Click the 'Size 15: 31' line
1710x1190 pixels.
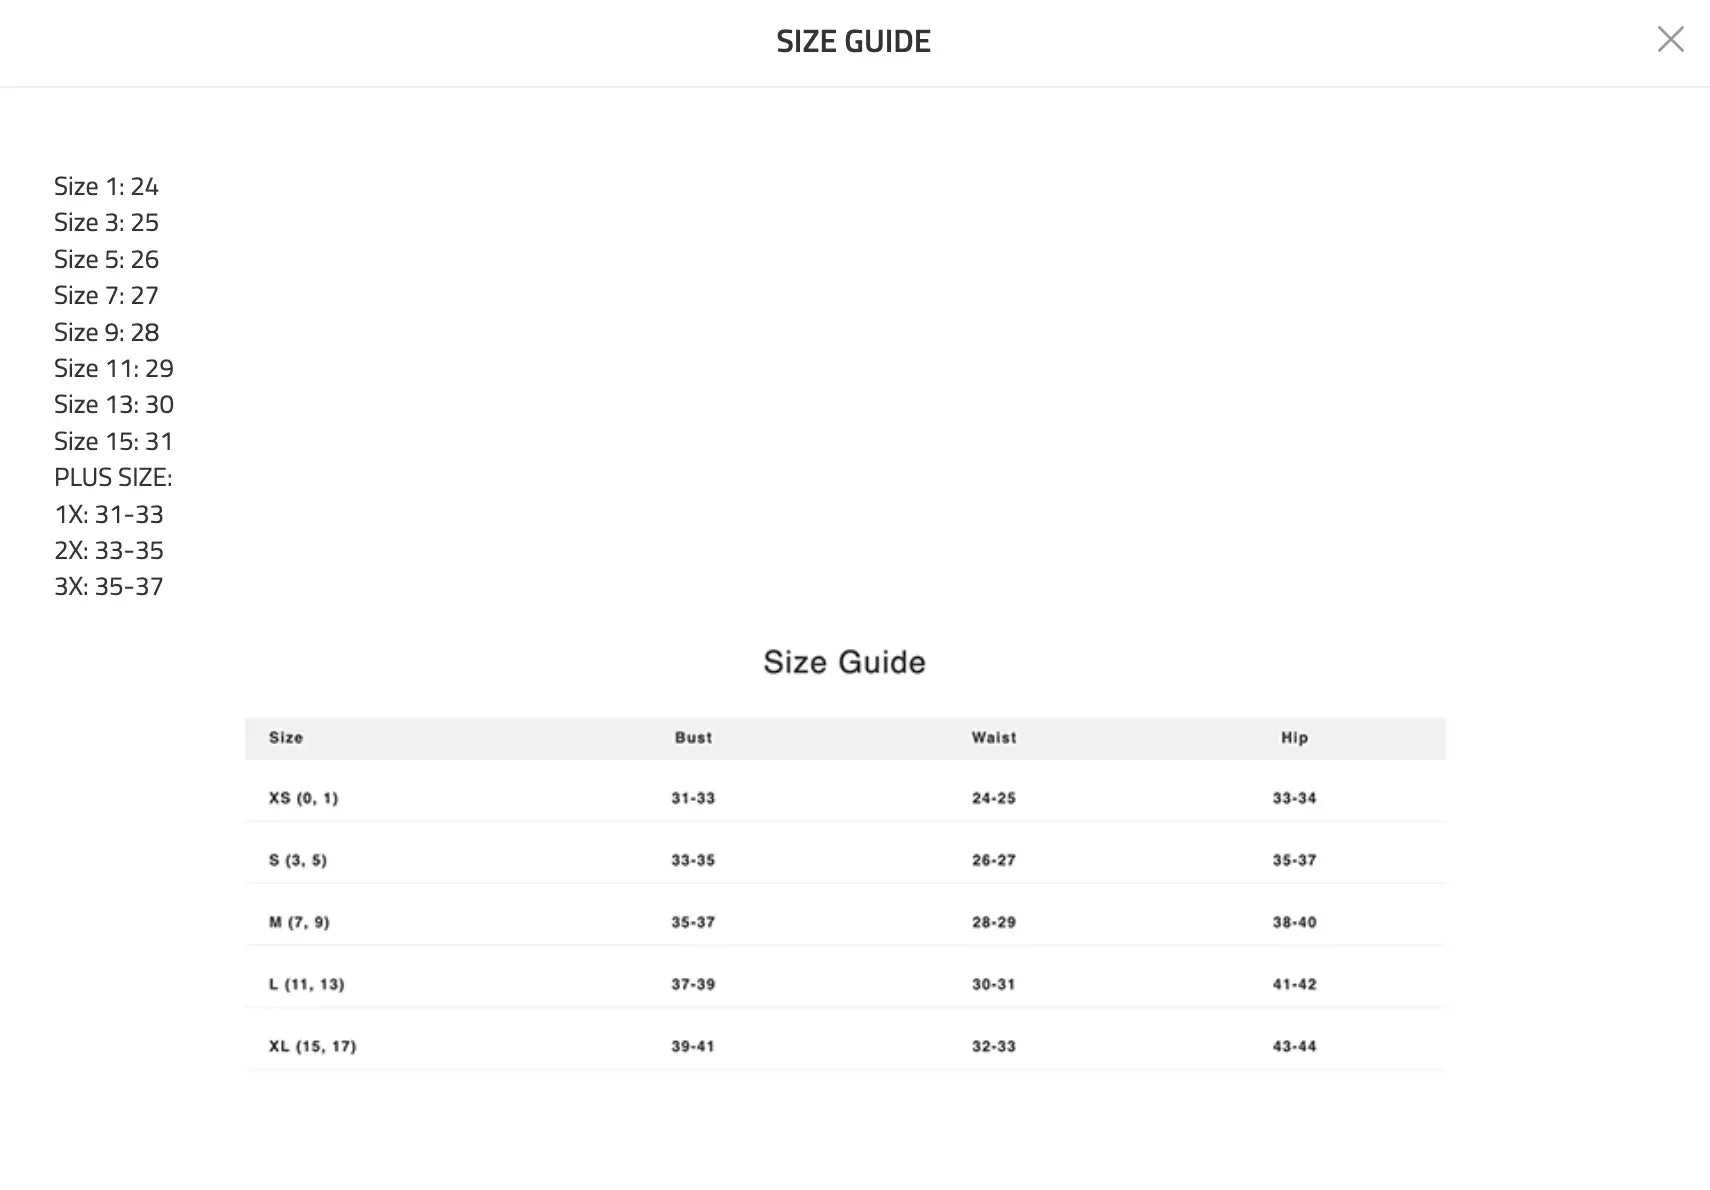[113, 442]
